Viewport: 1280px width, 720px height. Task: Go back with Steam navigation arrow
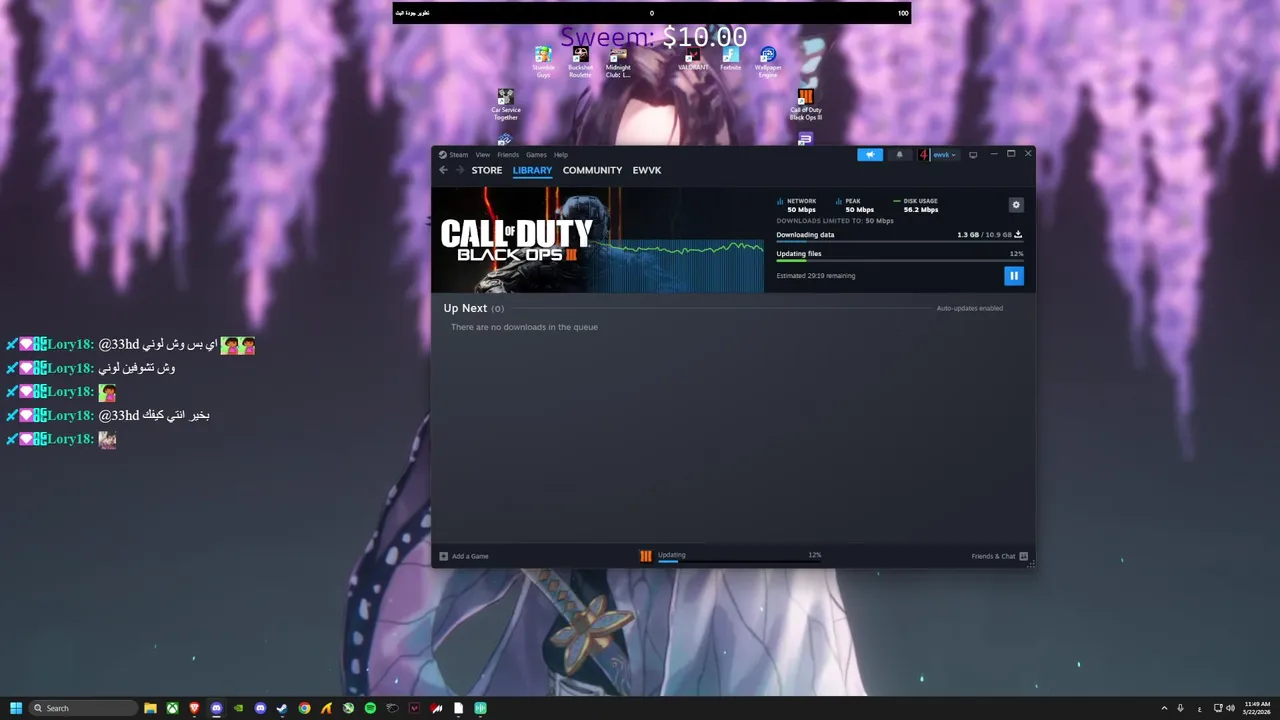(x=444, y=170)
